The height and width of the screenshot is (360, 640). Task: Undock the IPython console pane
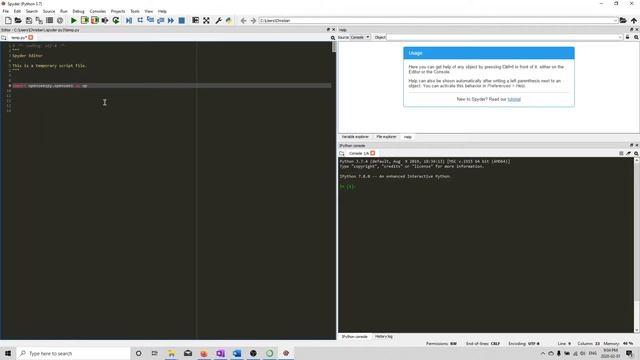[631, 145]
